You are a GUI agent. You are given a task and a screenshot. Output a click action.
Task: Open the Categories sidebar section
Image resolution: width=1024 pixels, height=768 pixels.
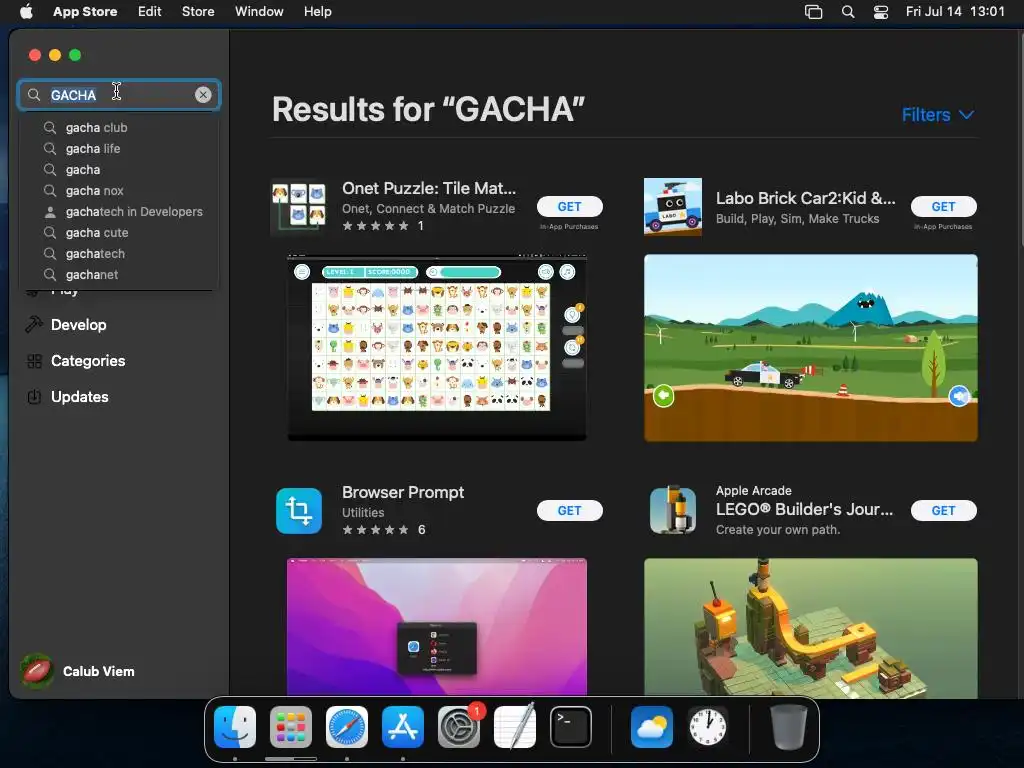click(x=88, y=360)
